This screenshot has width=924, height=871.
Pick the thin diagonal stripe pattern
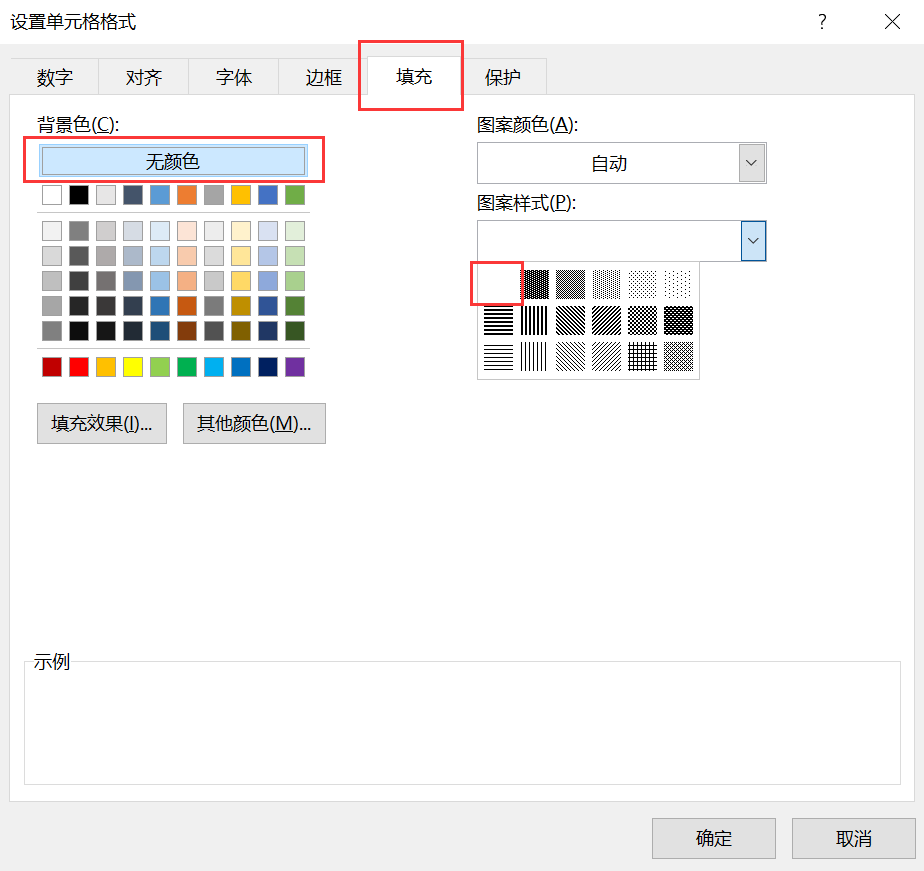pyautogui.click(x=606, y=357)
